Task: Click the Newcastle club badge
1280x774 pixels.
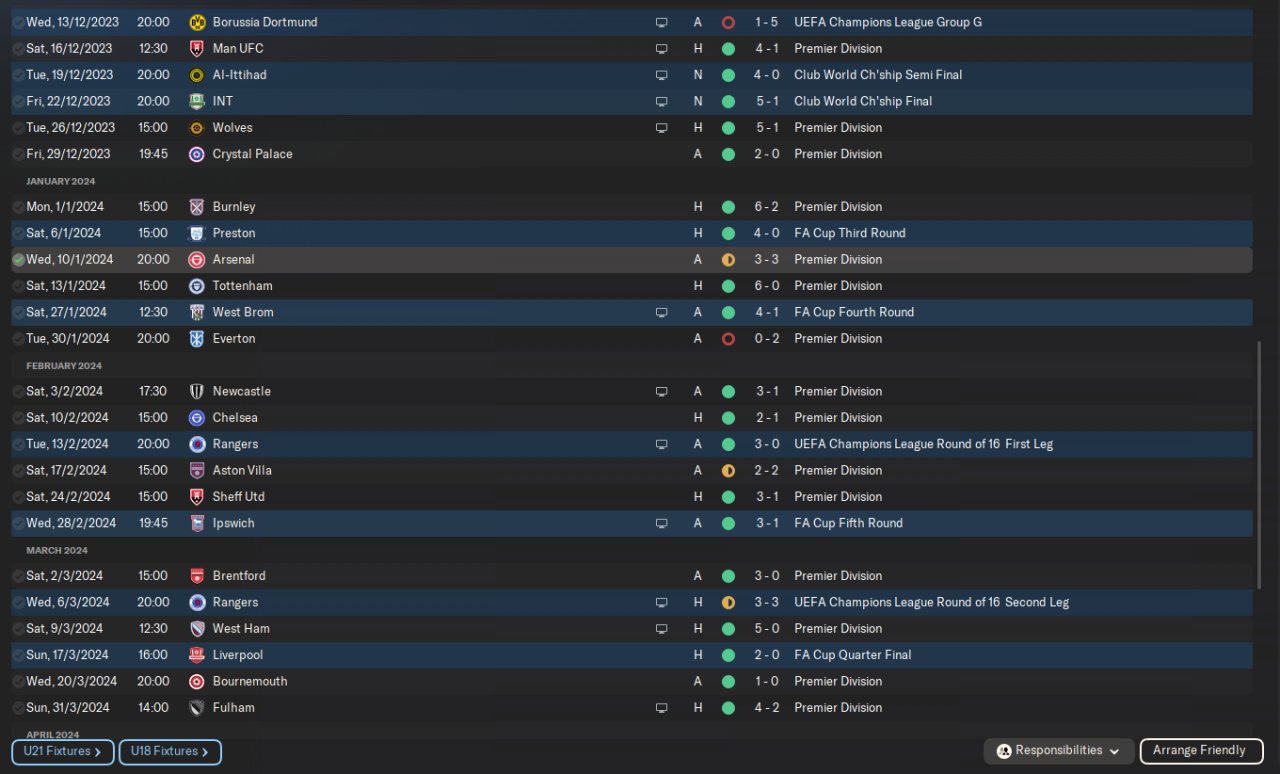Action: [197, 392]
